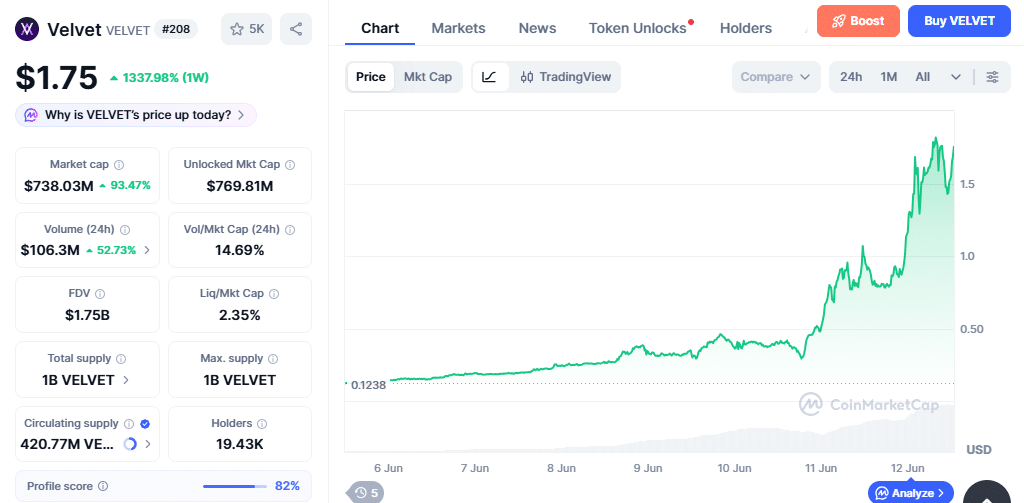Click the 82% profile score value
Viewport: 1024px width, 503px height.
click(287, 486)
